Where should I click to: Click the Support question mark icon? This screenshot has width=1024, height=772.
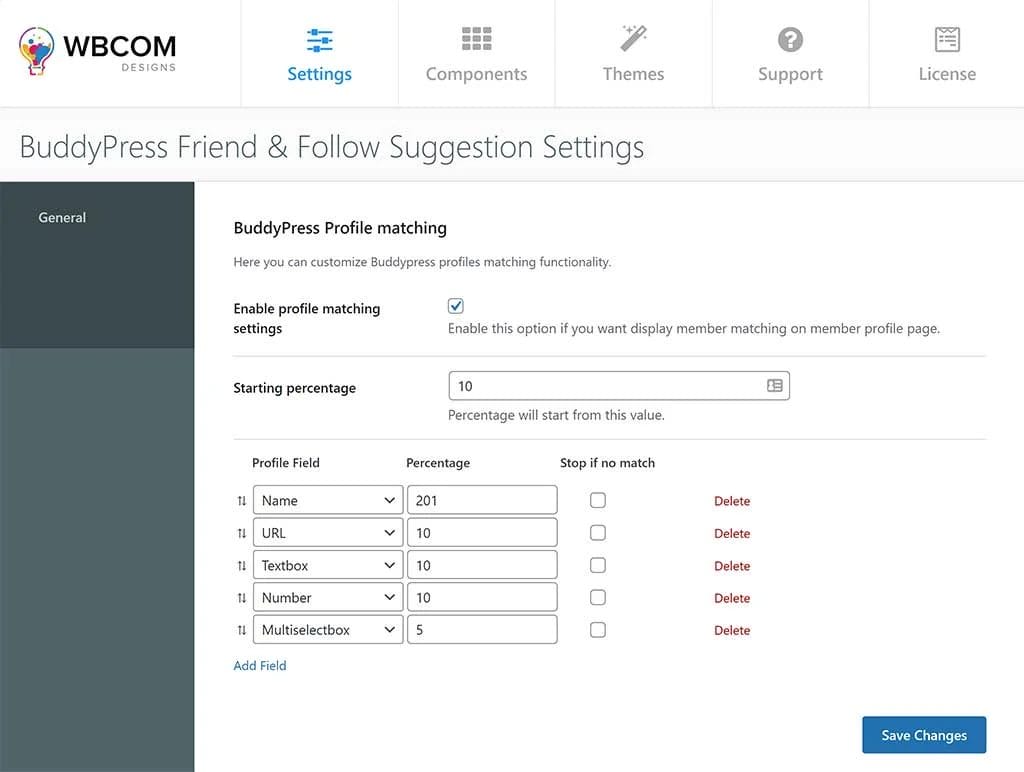click(x=790, y=39)
